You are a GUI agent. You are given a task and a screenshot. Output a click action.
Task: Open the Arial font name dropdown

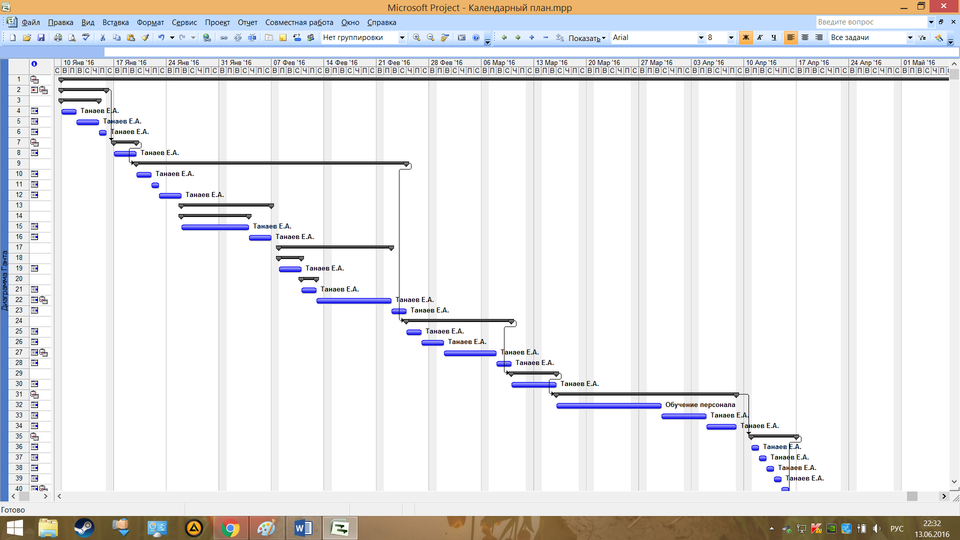coord(701,38)
